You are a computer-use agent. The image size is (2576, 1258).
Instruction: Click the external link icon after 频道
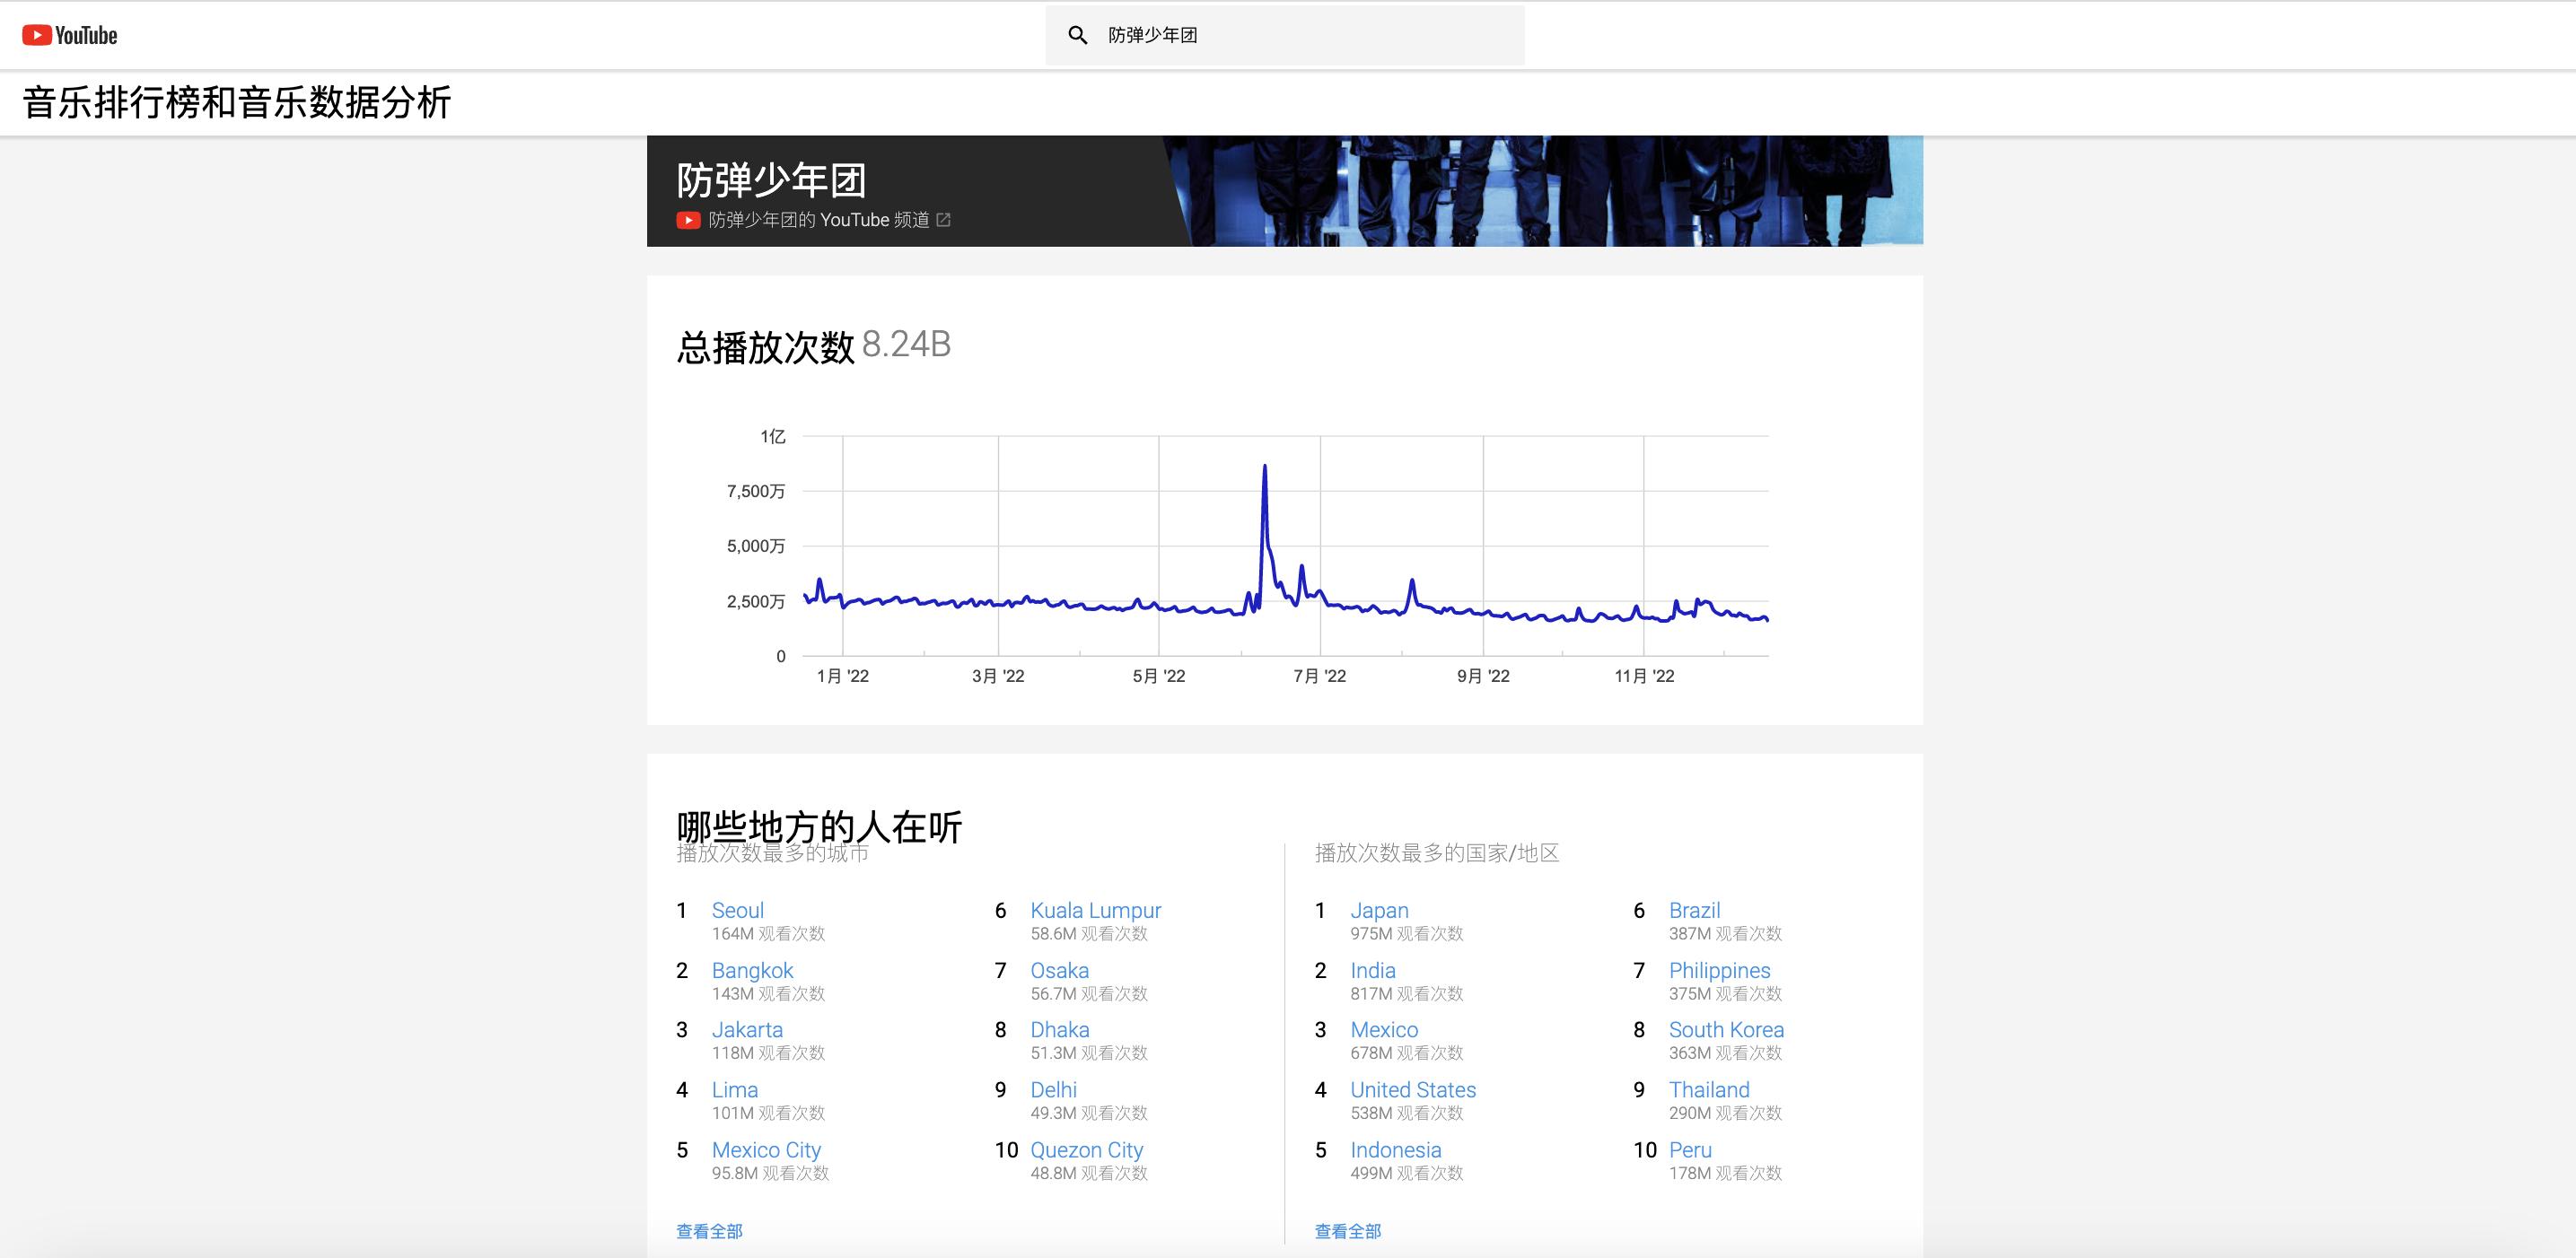943,220
